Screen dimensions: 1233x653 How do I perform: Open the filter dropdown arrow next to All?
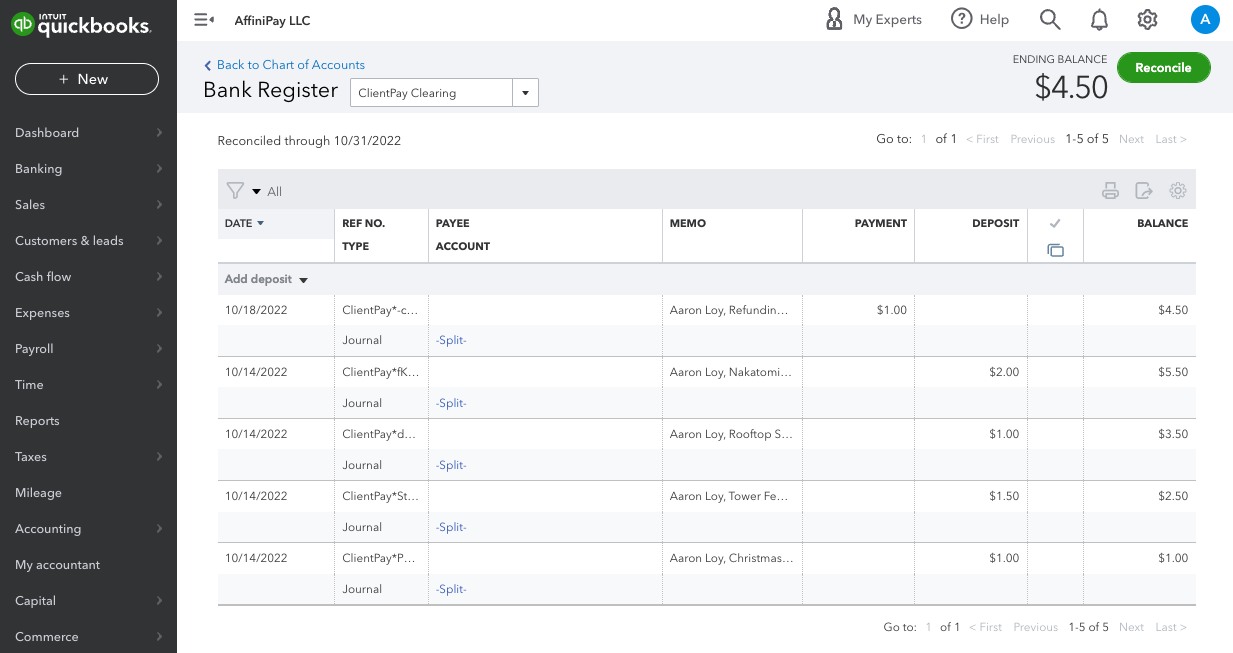[256, 191]
